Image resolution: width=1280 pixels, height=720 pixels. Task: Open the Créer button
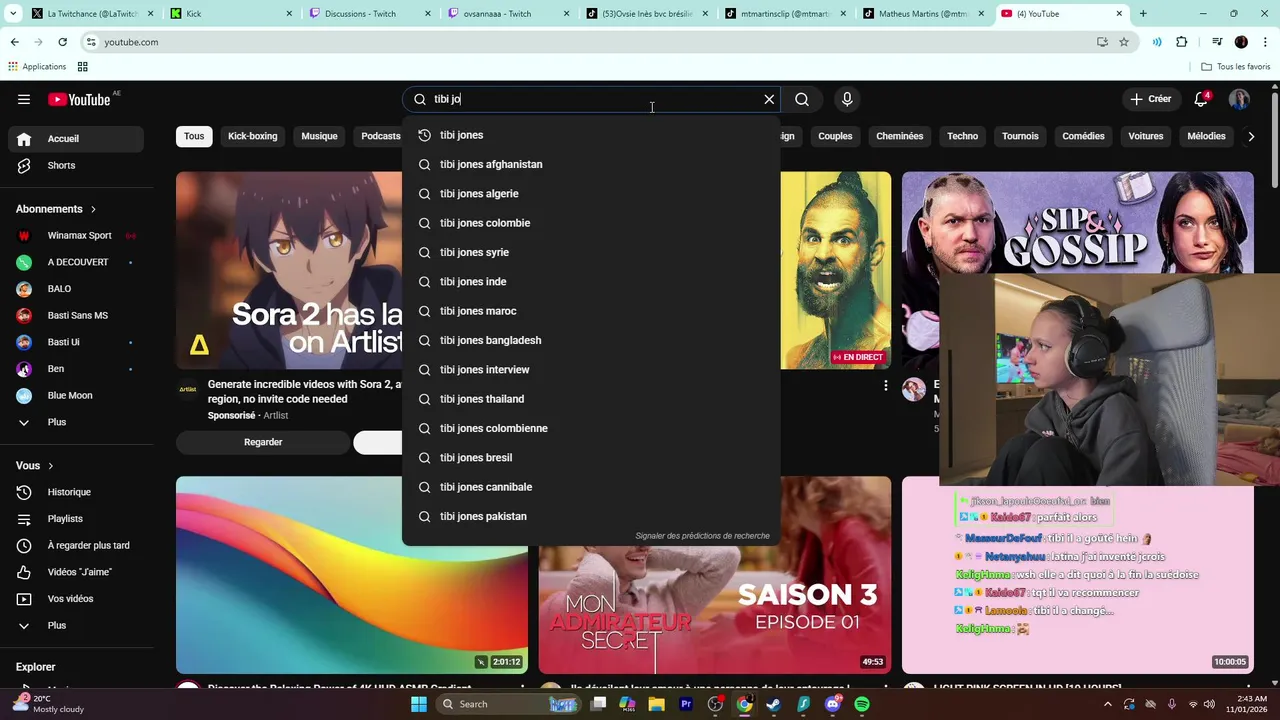(1150, 99)
